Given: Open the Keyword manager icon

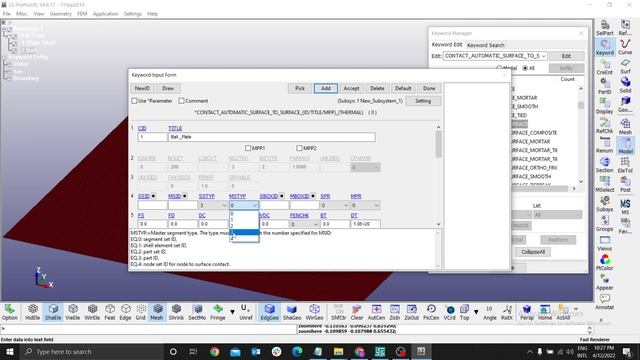Looking at the screenshot, I should 604,47.
